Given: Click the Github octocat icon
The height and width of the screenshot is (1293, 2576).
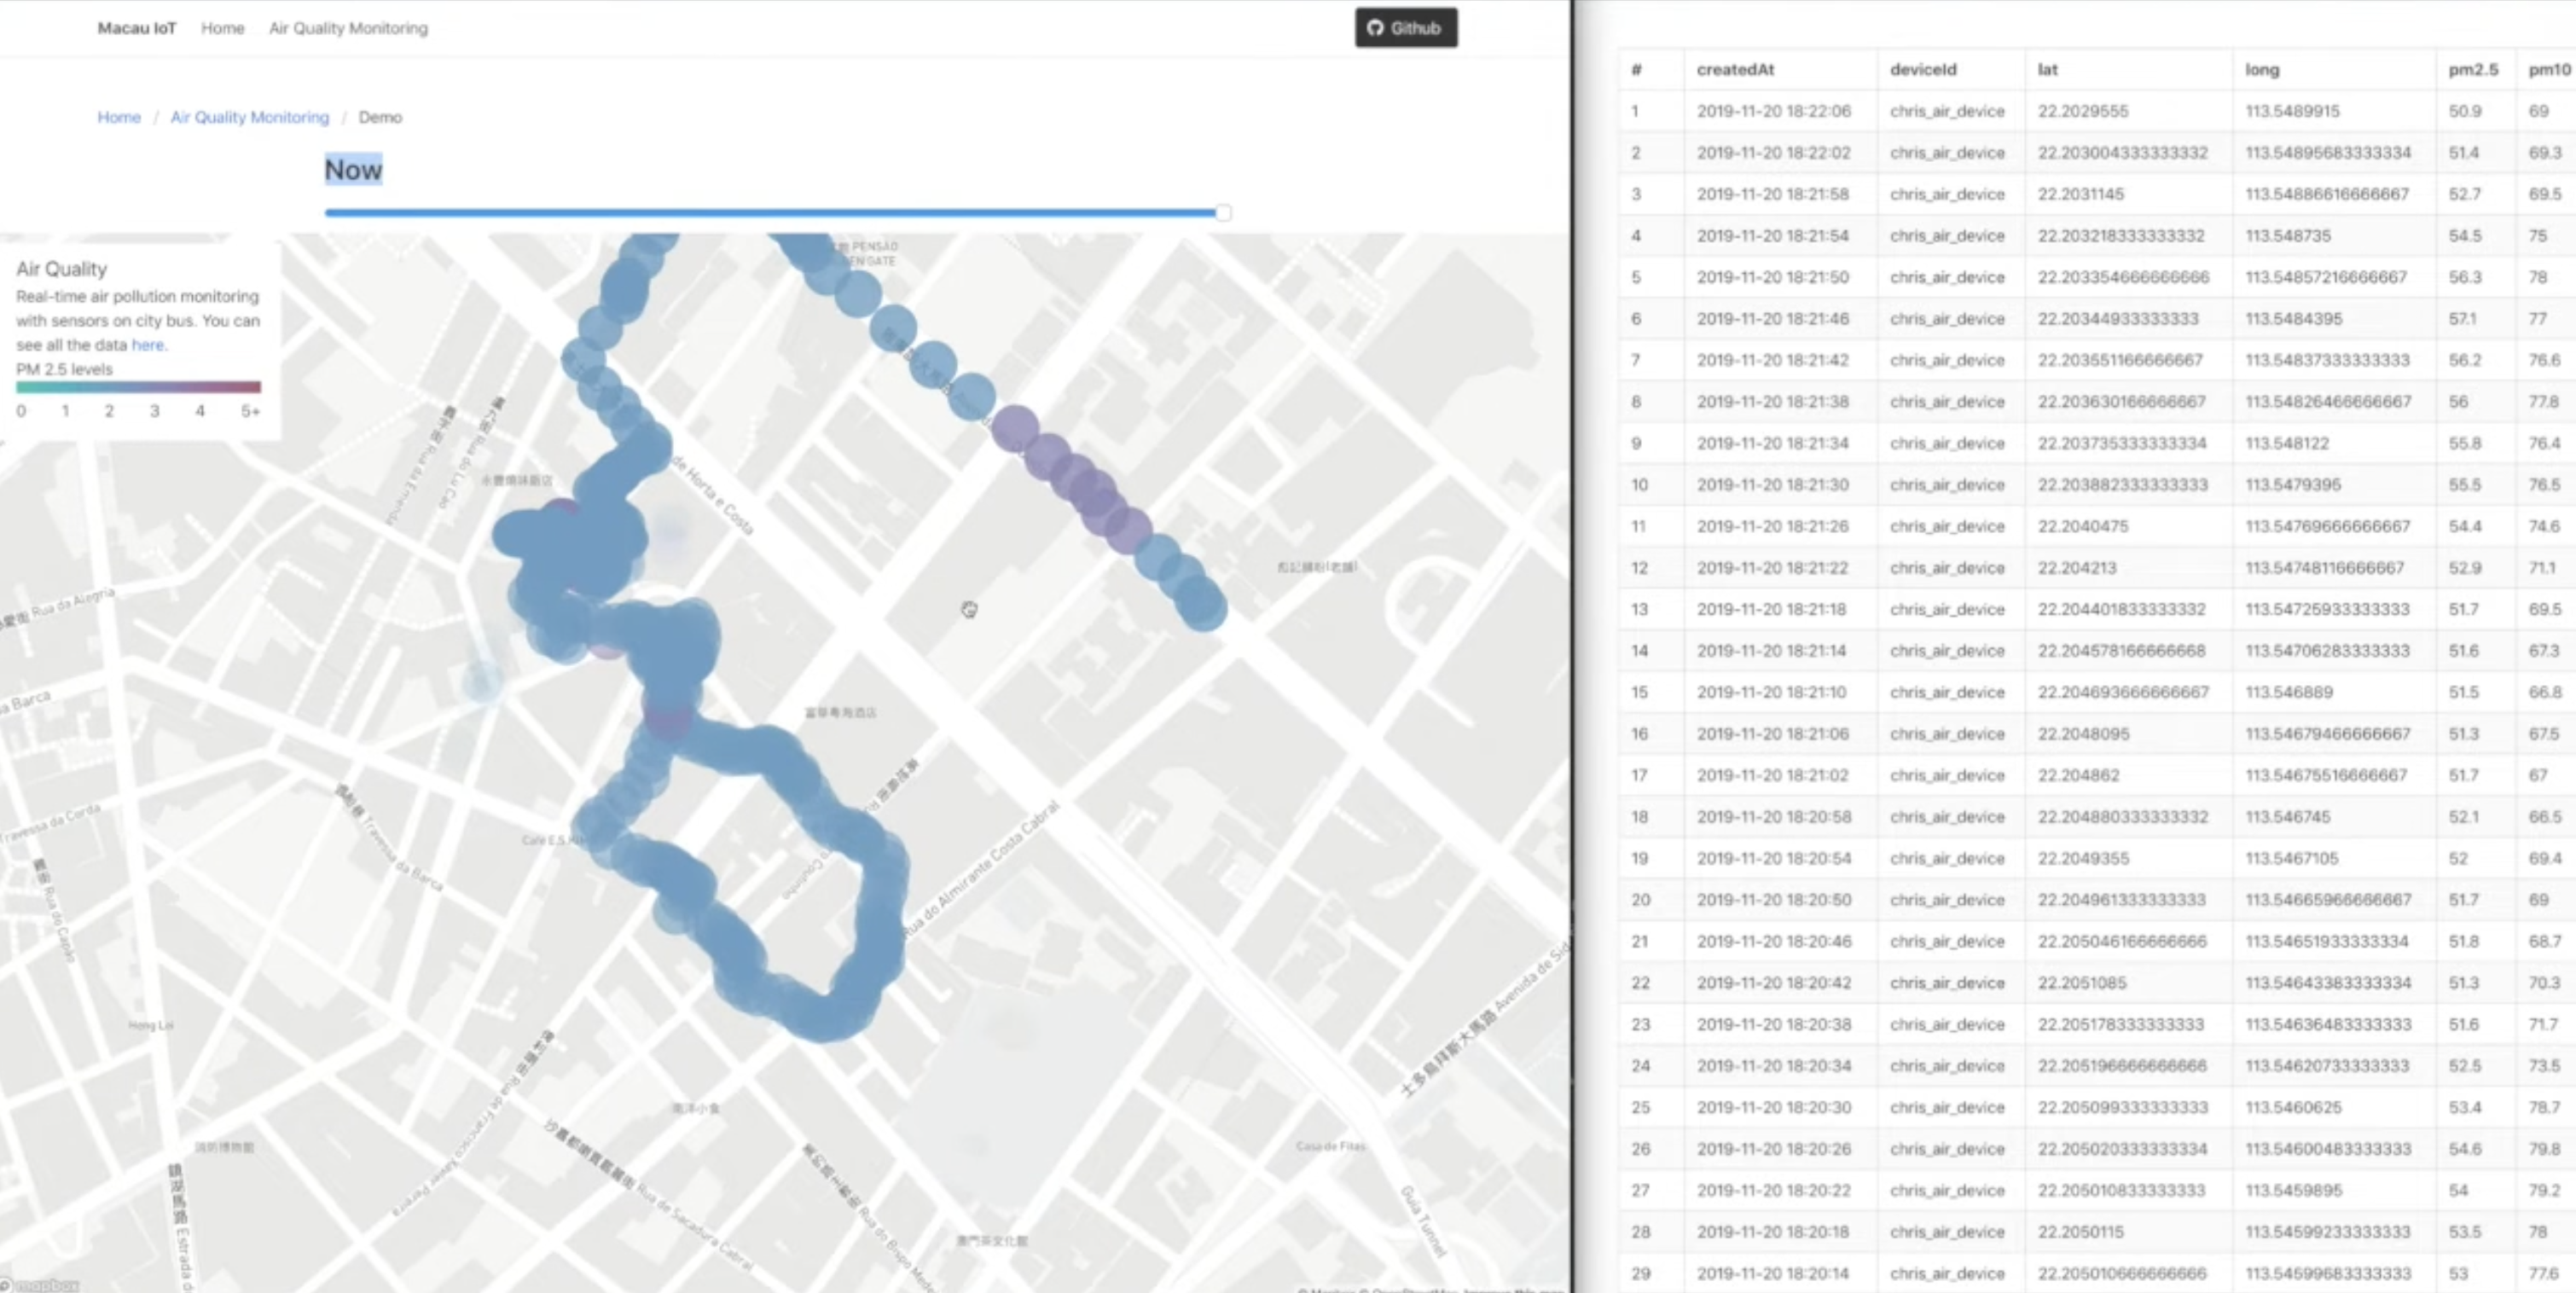Looking at the screenshot, I should click(1375, 28).
